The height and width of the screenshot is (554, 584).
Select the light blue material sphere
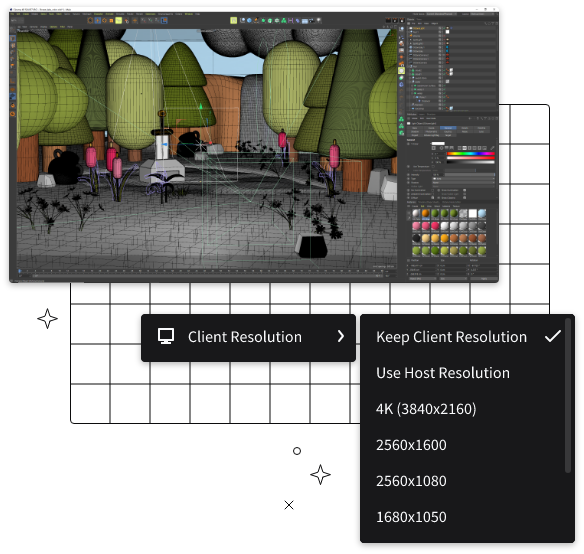click(482, 213)
